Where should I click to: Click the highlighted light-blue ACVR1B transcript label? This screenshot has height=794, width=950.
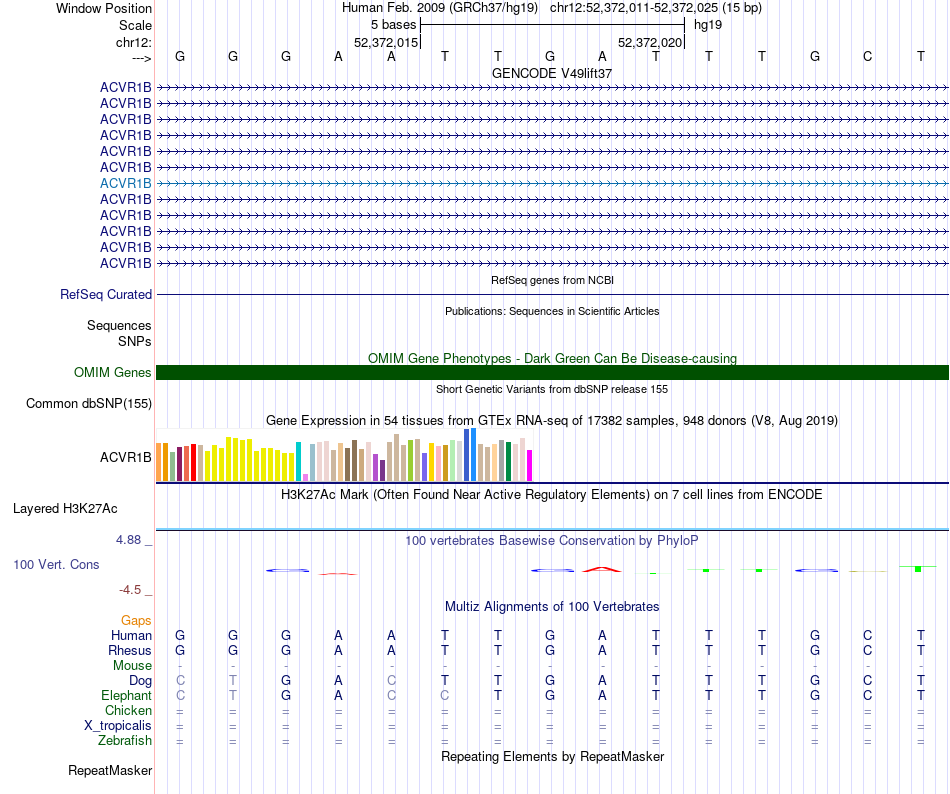[125, 183]
